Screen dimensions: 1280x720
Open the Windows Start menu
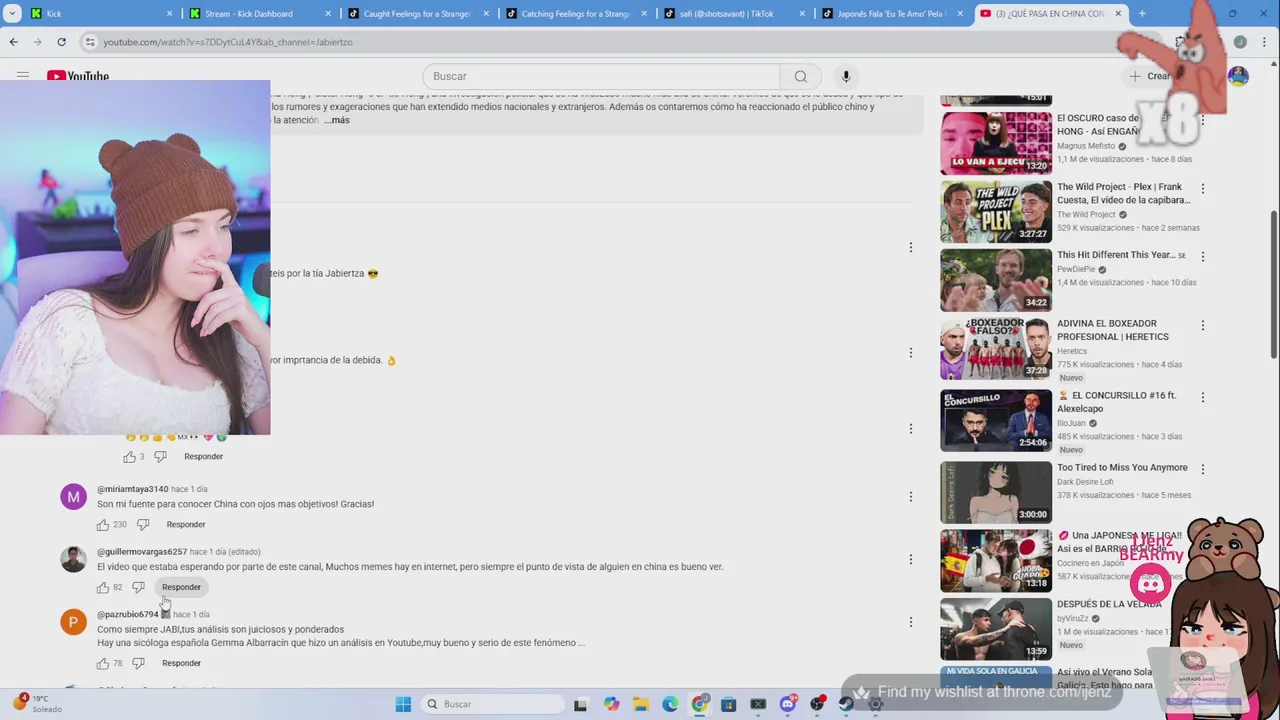coord(403,704)
